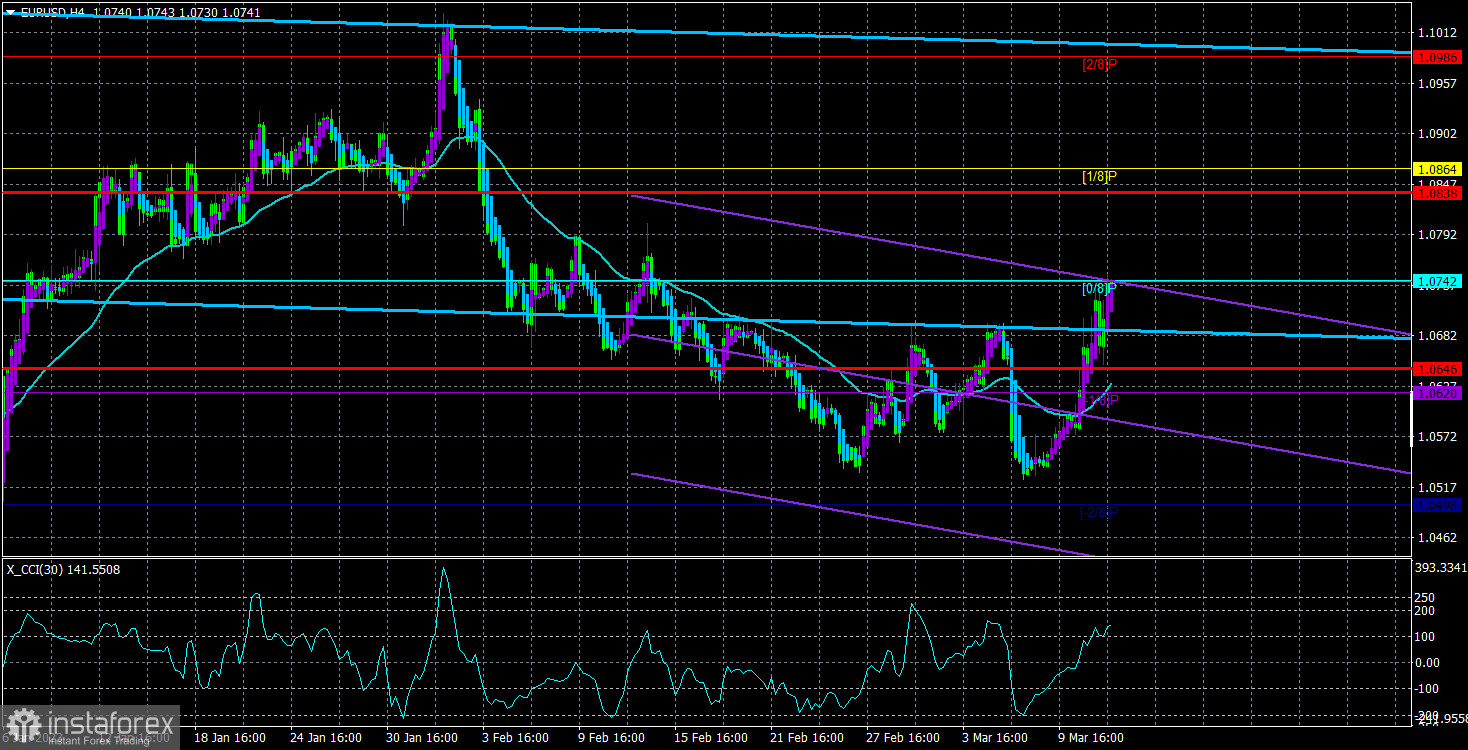Open the chart dropdown arrow beside EURUSD,H4
The width and height of the screenshot is (1468, 750).
click(x=10, y=10)
